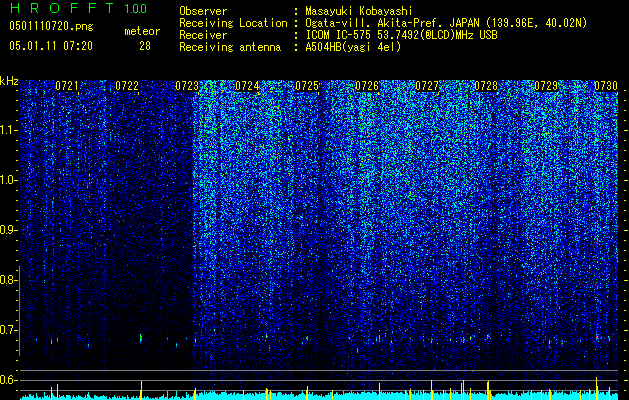This screenshot has width=629, height=400.
Task: Select the Ogata-vill. Akita-Pref. JAPAN location text
Action: tap(446, 23)
